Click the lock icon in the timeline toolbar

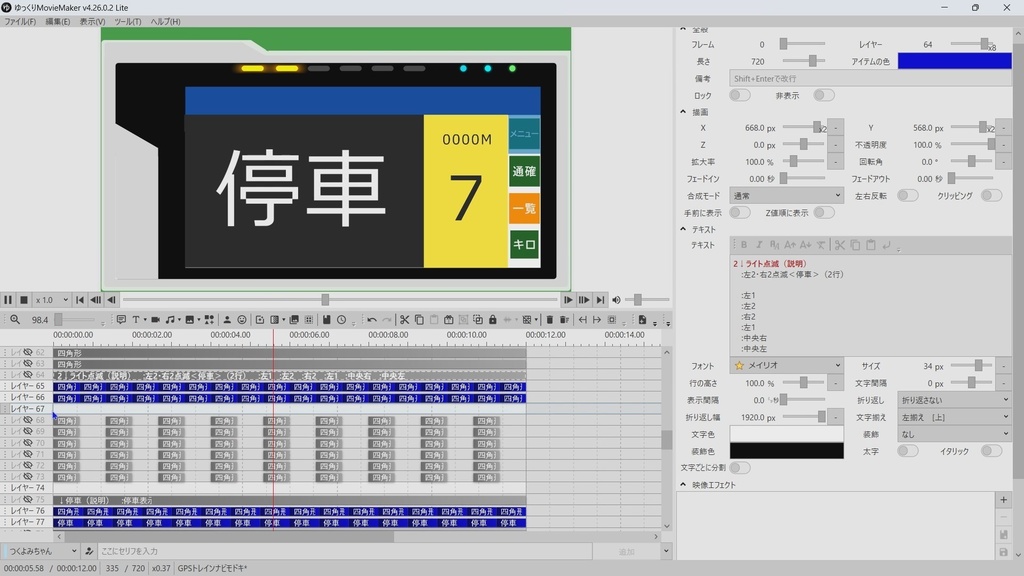click(493, 319)
